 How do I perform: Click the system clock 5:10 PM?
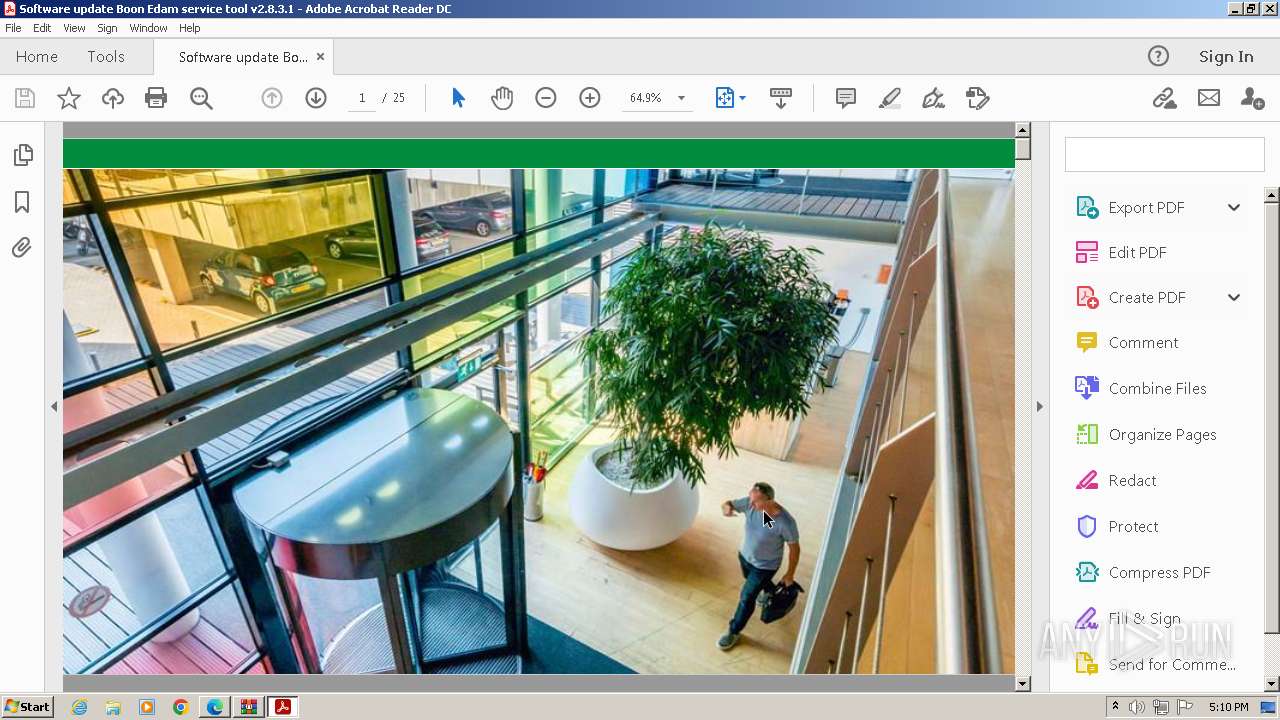tap(1228, 707)
